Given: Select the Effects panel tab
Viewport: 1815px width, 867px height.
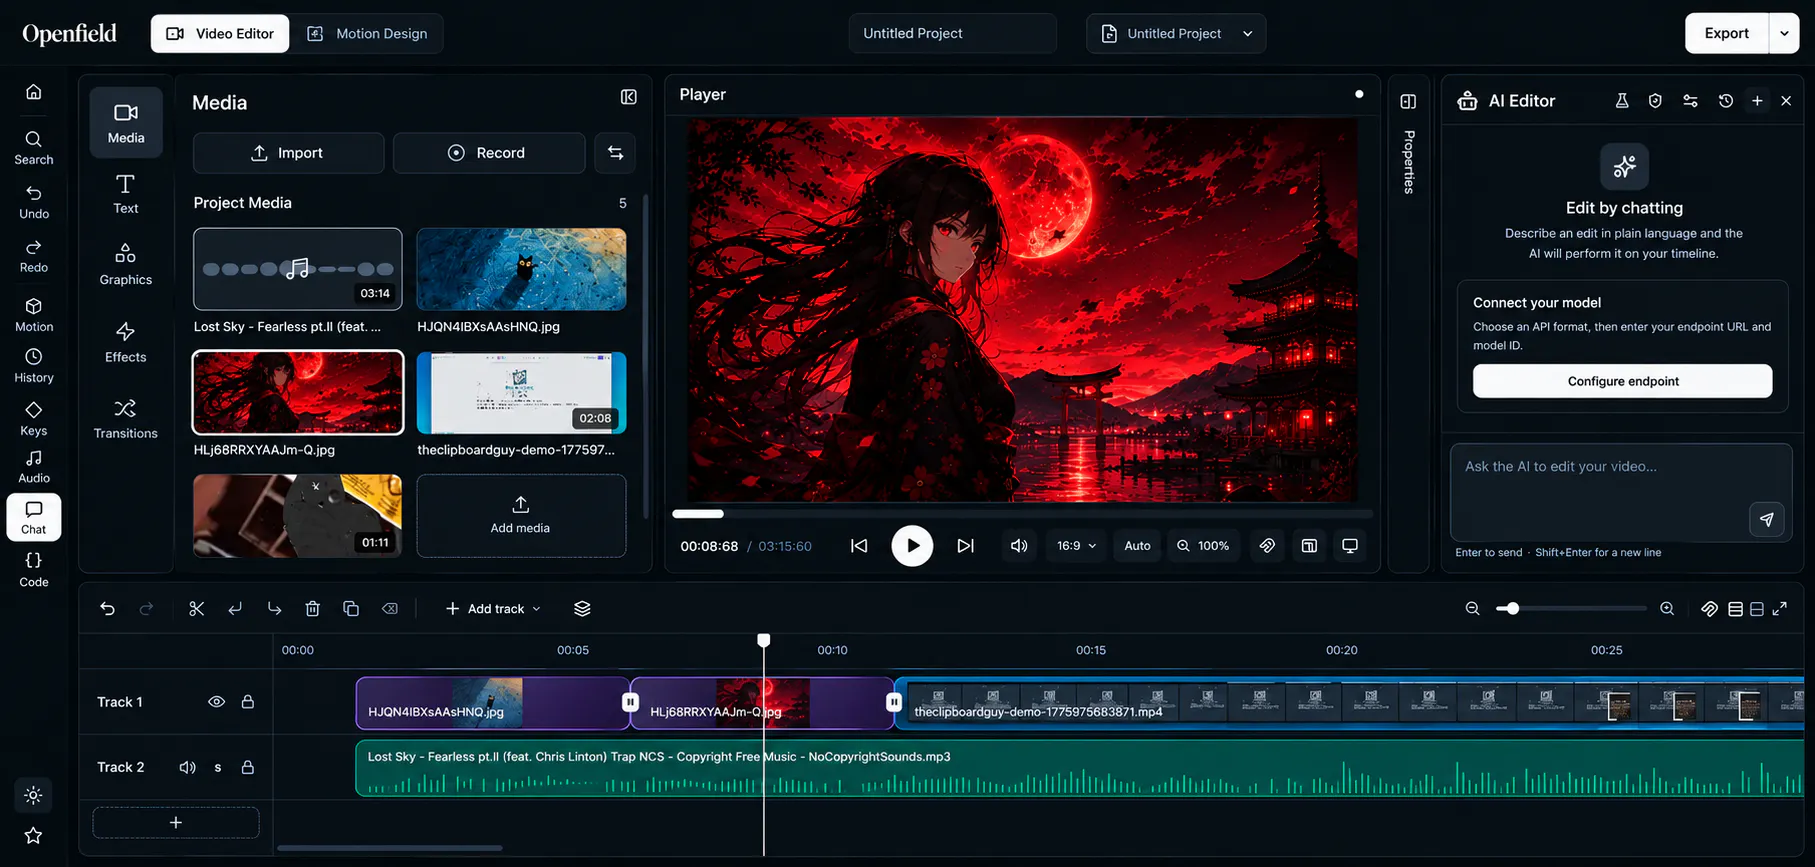Looking at the screenshot, I should [x=126, y=342].
